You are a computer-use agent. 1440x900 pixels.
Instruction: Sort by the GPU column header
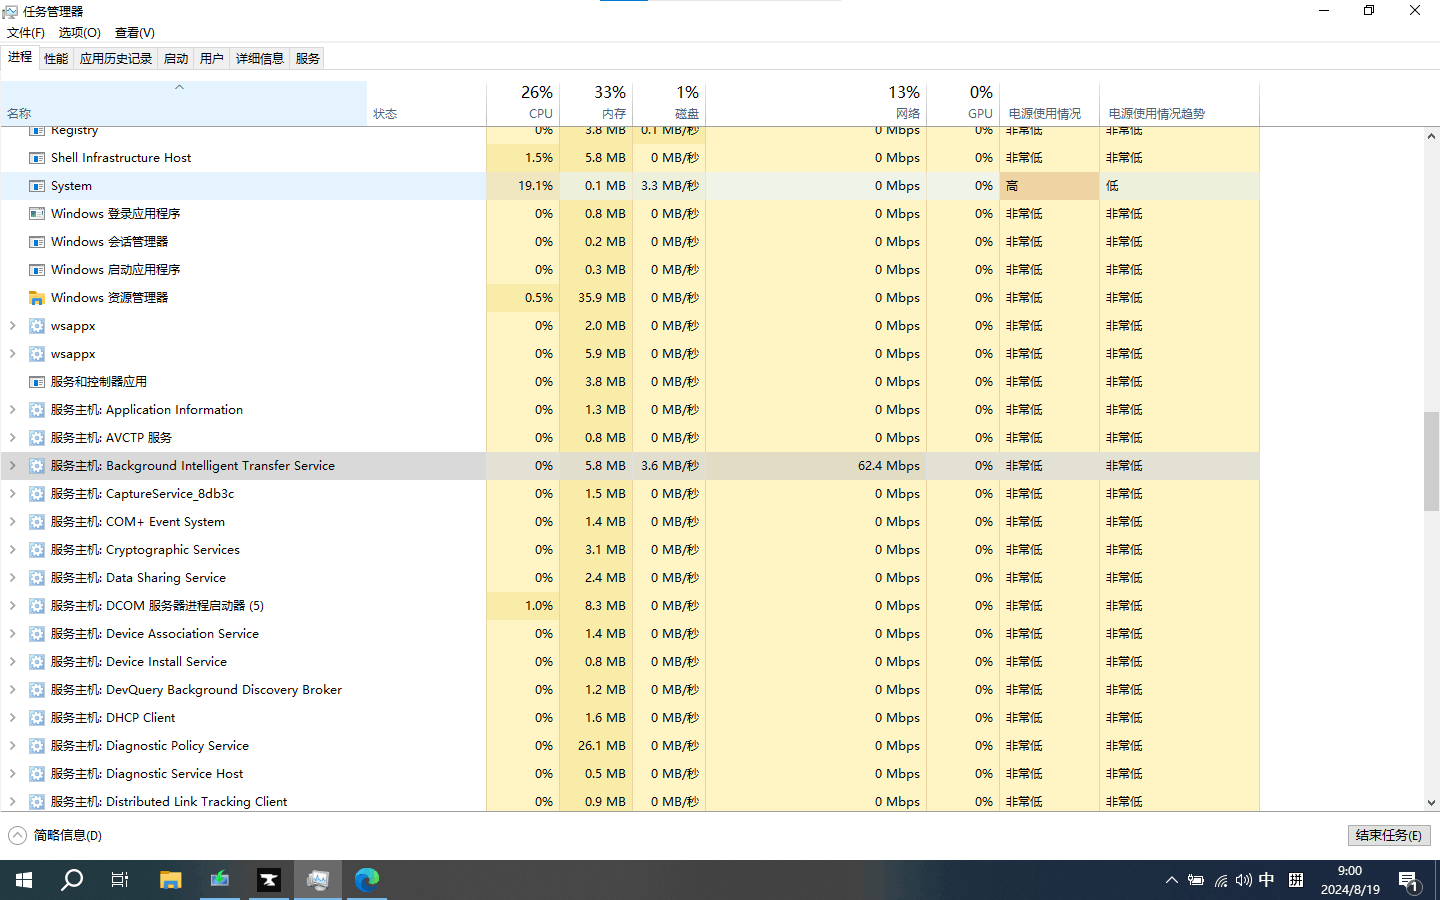tap(963, 103)
